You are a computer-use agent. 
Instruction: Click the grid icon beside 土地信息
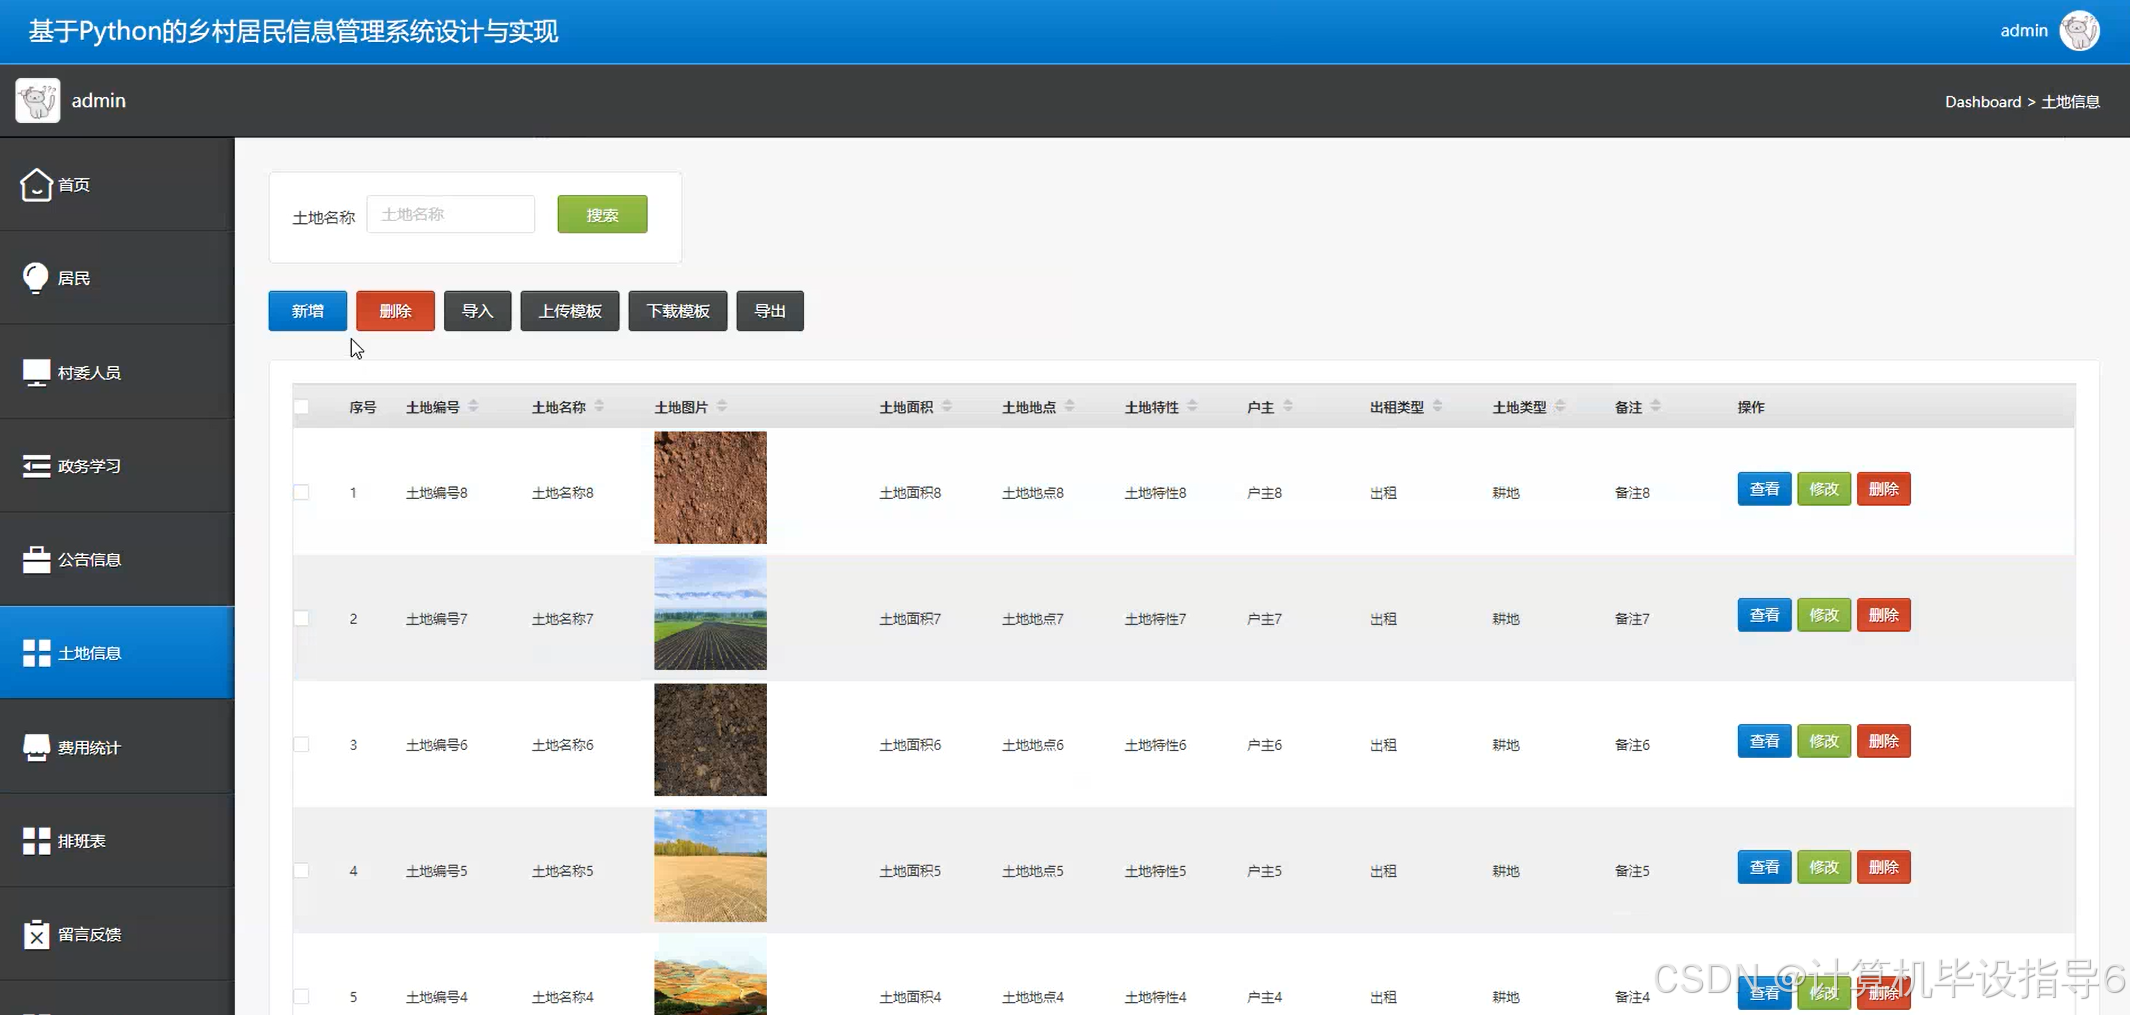(x=36, y=653)
